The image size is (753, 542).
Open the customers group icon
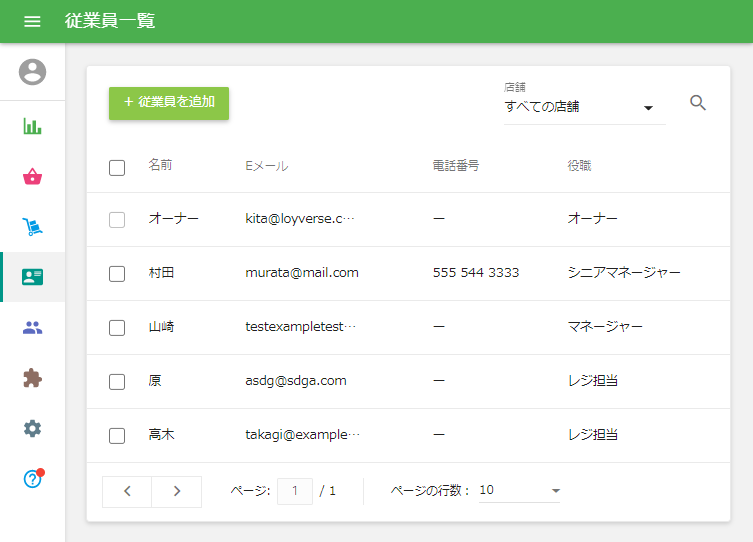tap(33, 327)
